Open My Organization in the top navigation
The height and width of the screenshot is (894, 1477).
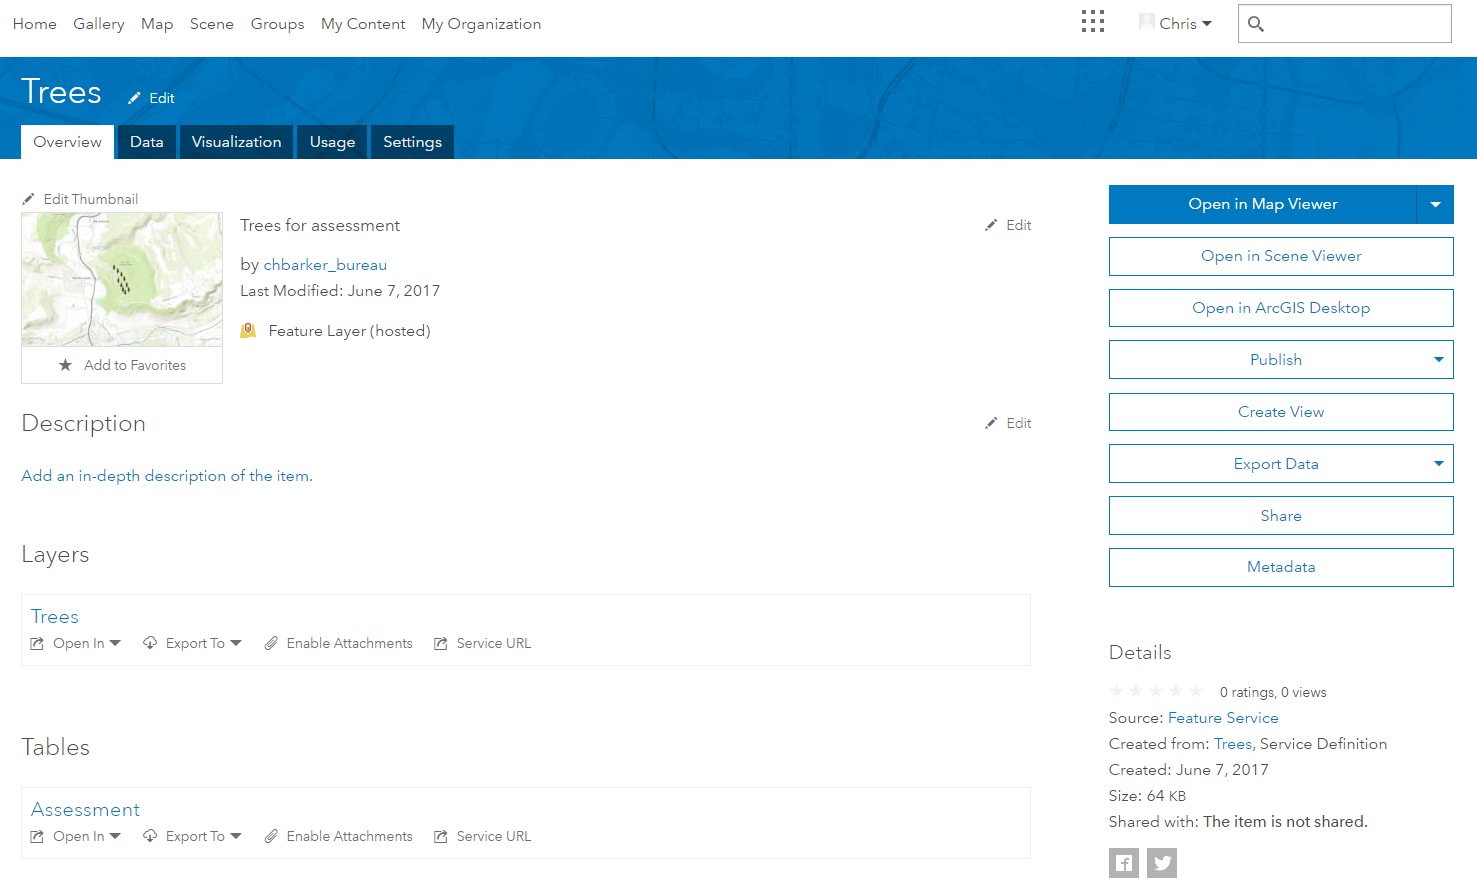point(481,24)
